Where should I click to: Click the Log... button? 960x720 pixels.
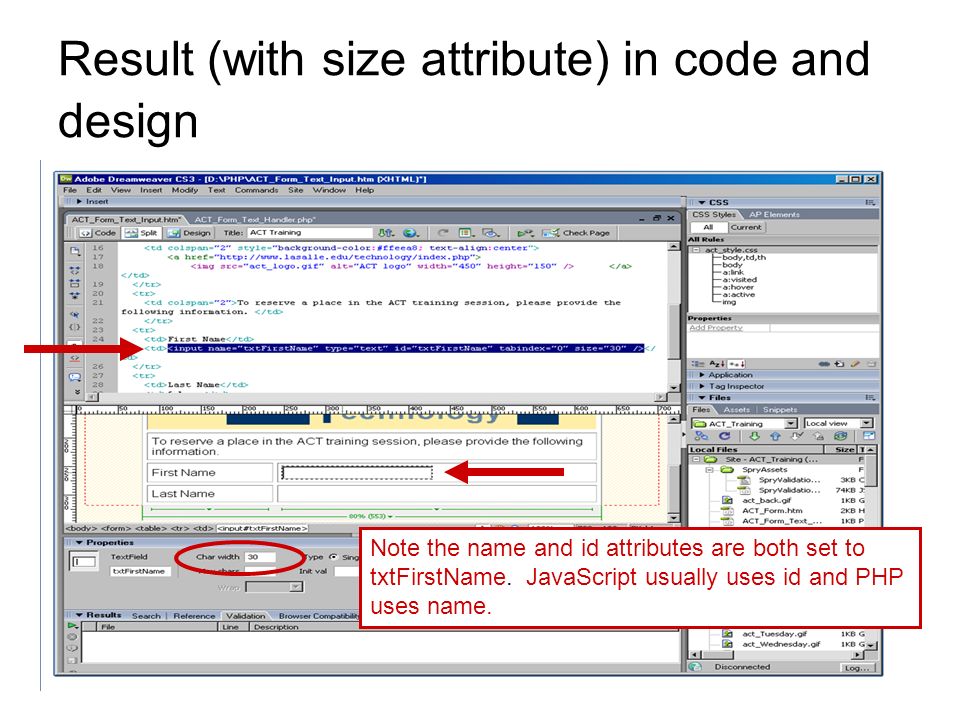(x=857, y=668)
